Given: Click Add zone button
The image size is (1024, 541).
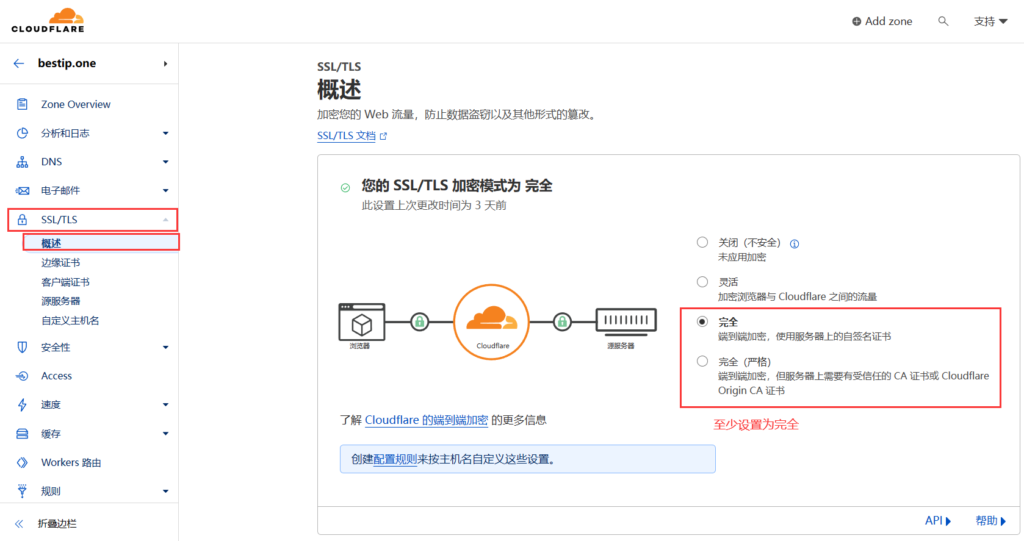Looking at the screenshot, I should [x=881, y=21].
